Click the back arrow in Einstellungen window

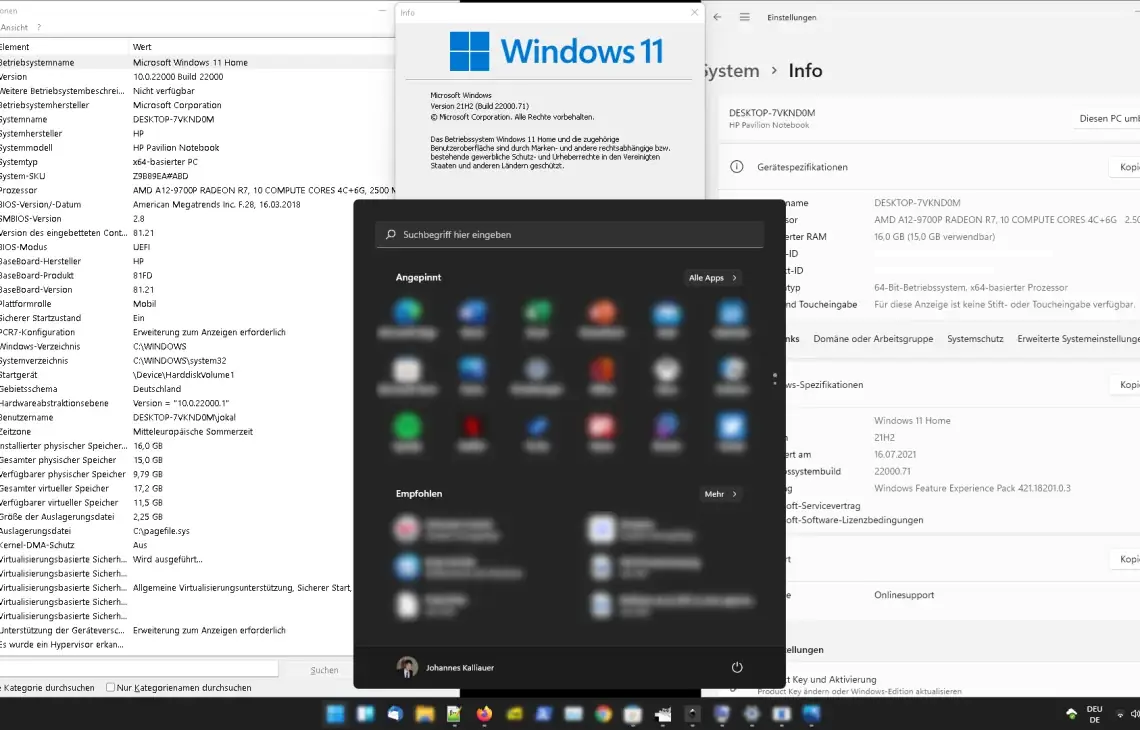pos(718,17)
